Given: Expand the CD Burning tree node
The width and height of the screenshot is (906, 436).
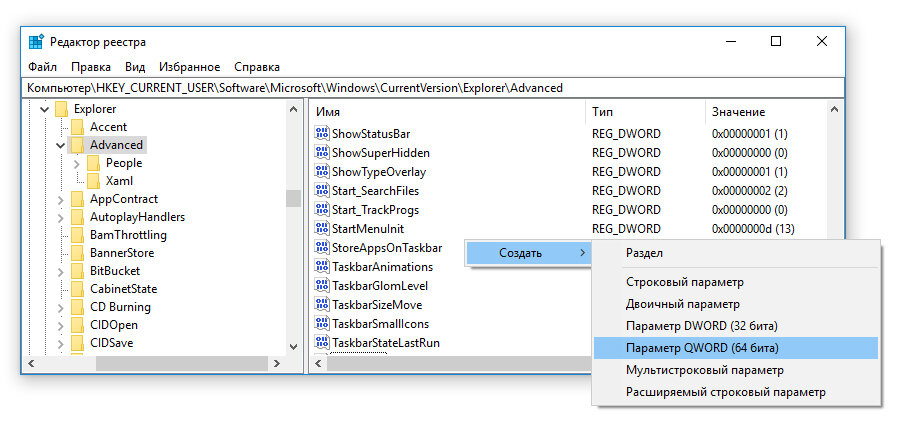Looking at the screenshot, I should 61,308.
